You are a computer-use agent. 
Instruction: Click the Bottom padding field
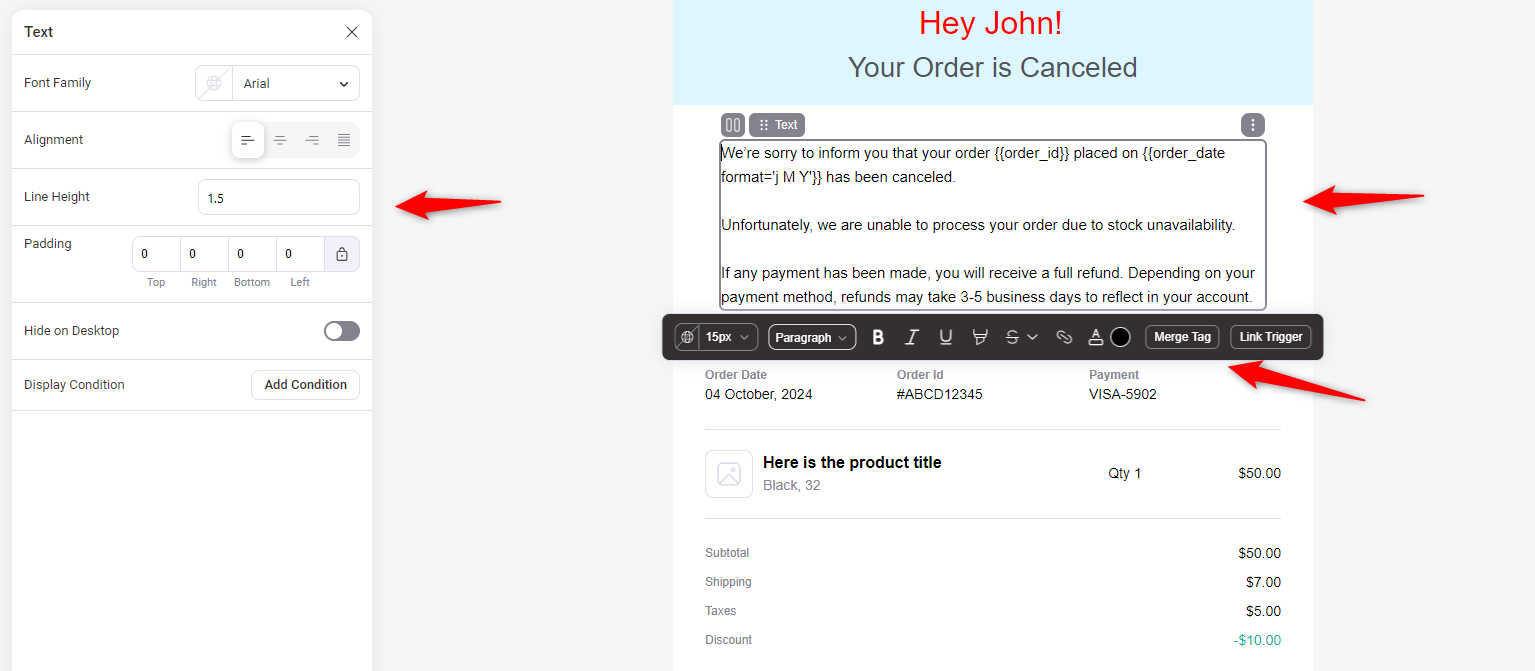point(252,254)
